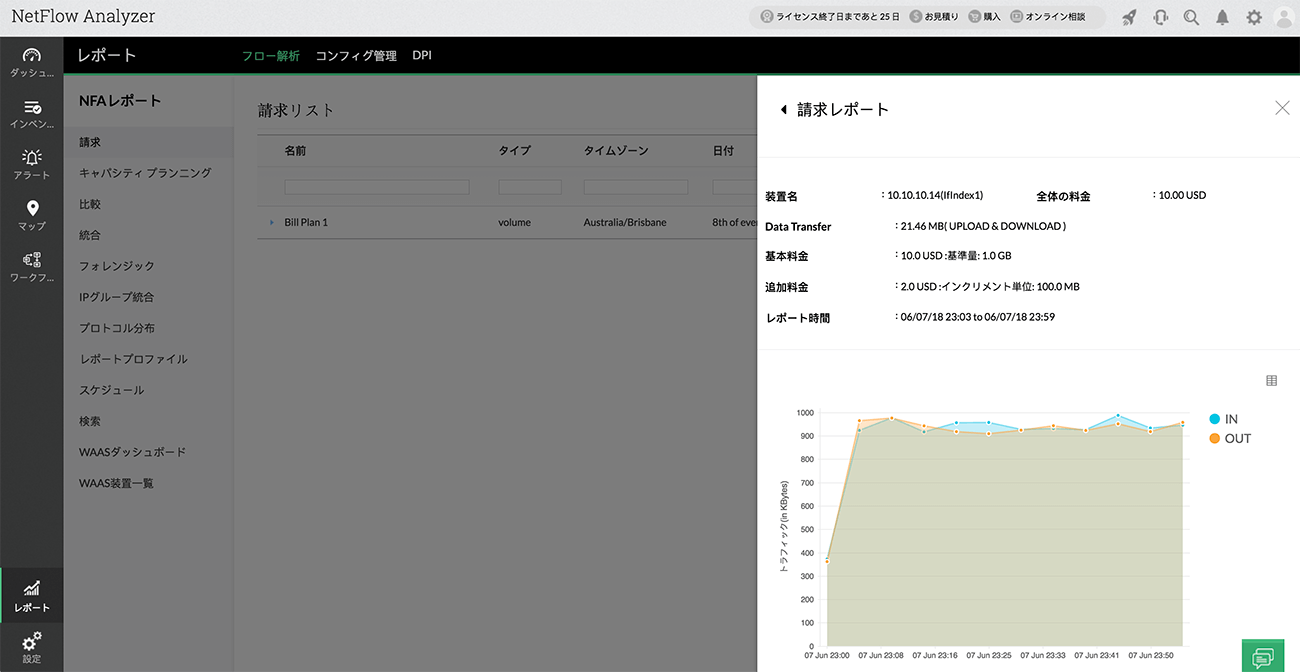Open キャパシティ プランニング report
This screenshot has width=1300, height=672.
point(145,173)
